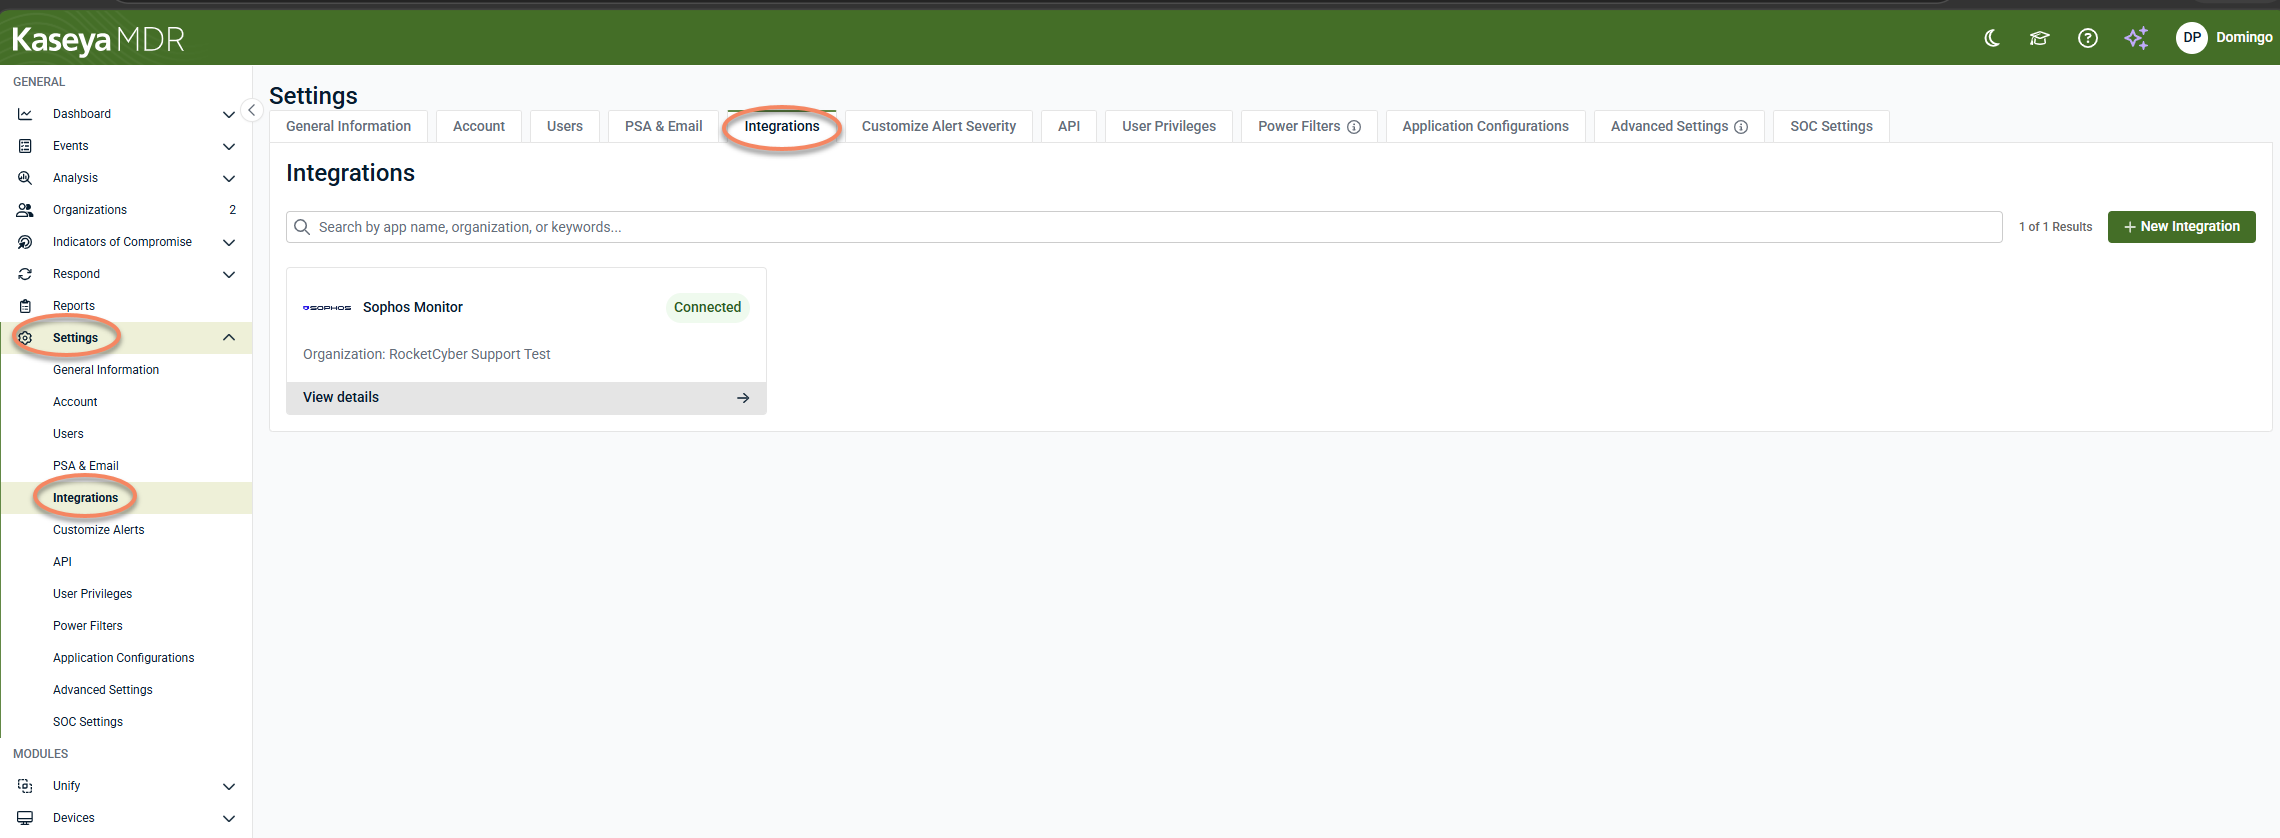Click the Events list icon
Screen dimensions: 2280x838
[25, 146]
